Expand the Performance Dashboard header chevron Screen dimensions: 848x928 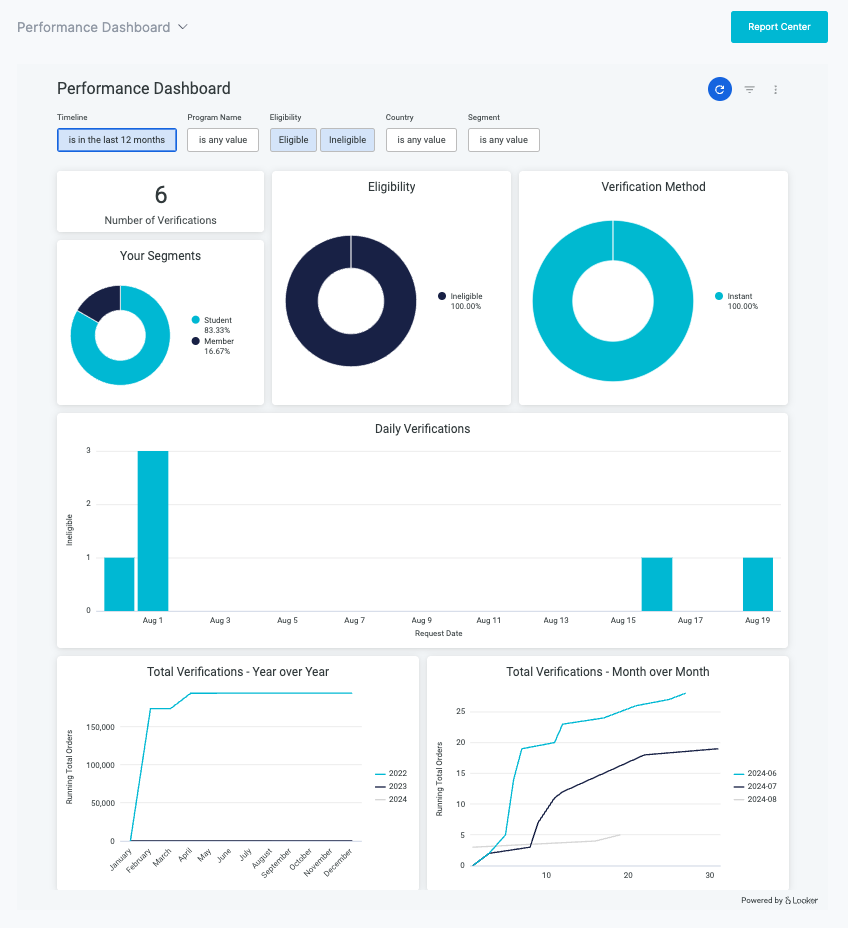point(183,27)
